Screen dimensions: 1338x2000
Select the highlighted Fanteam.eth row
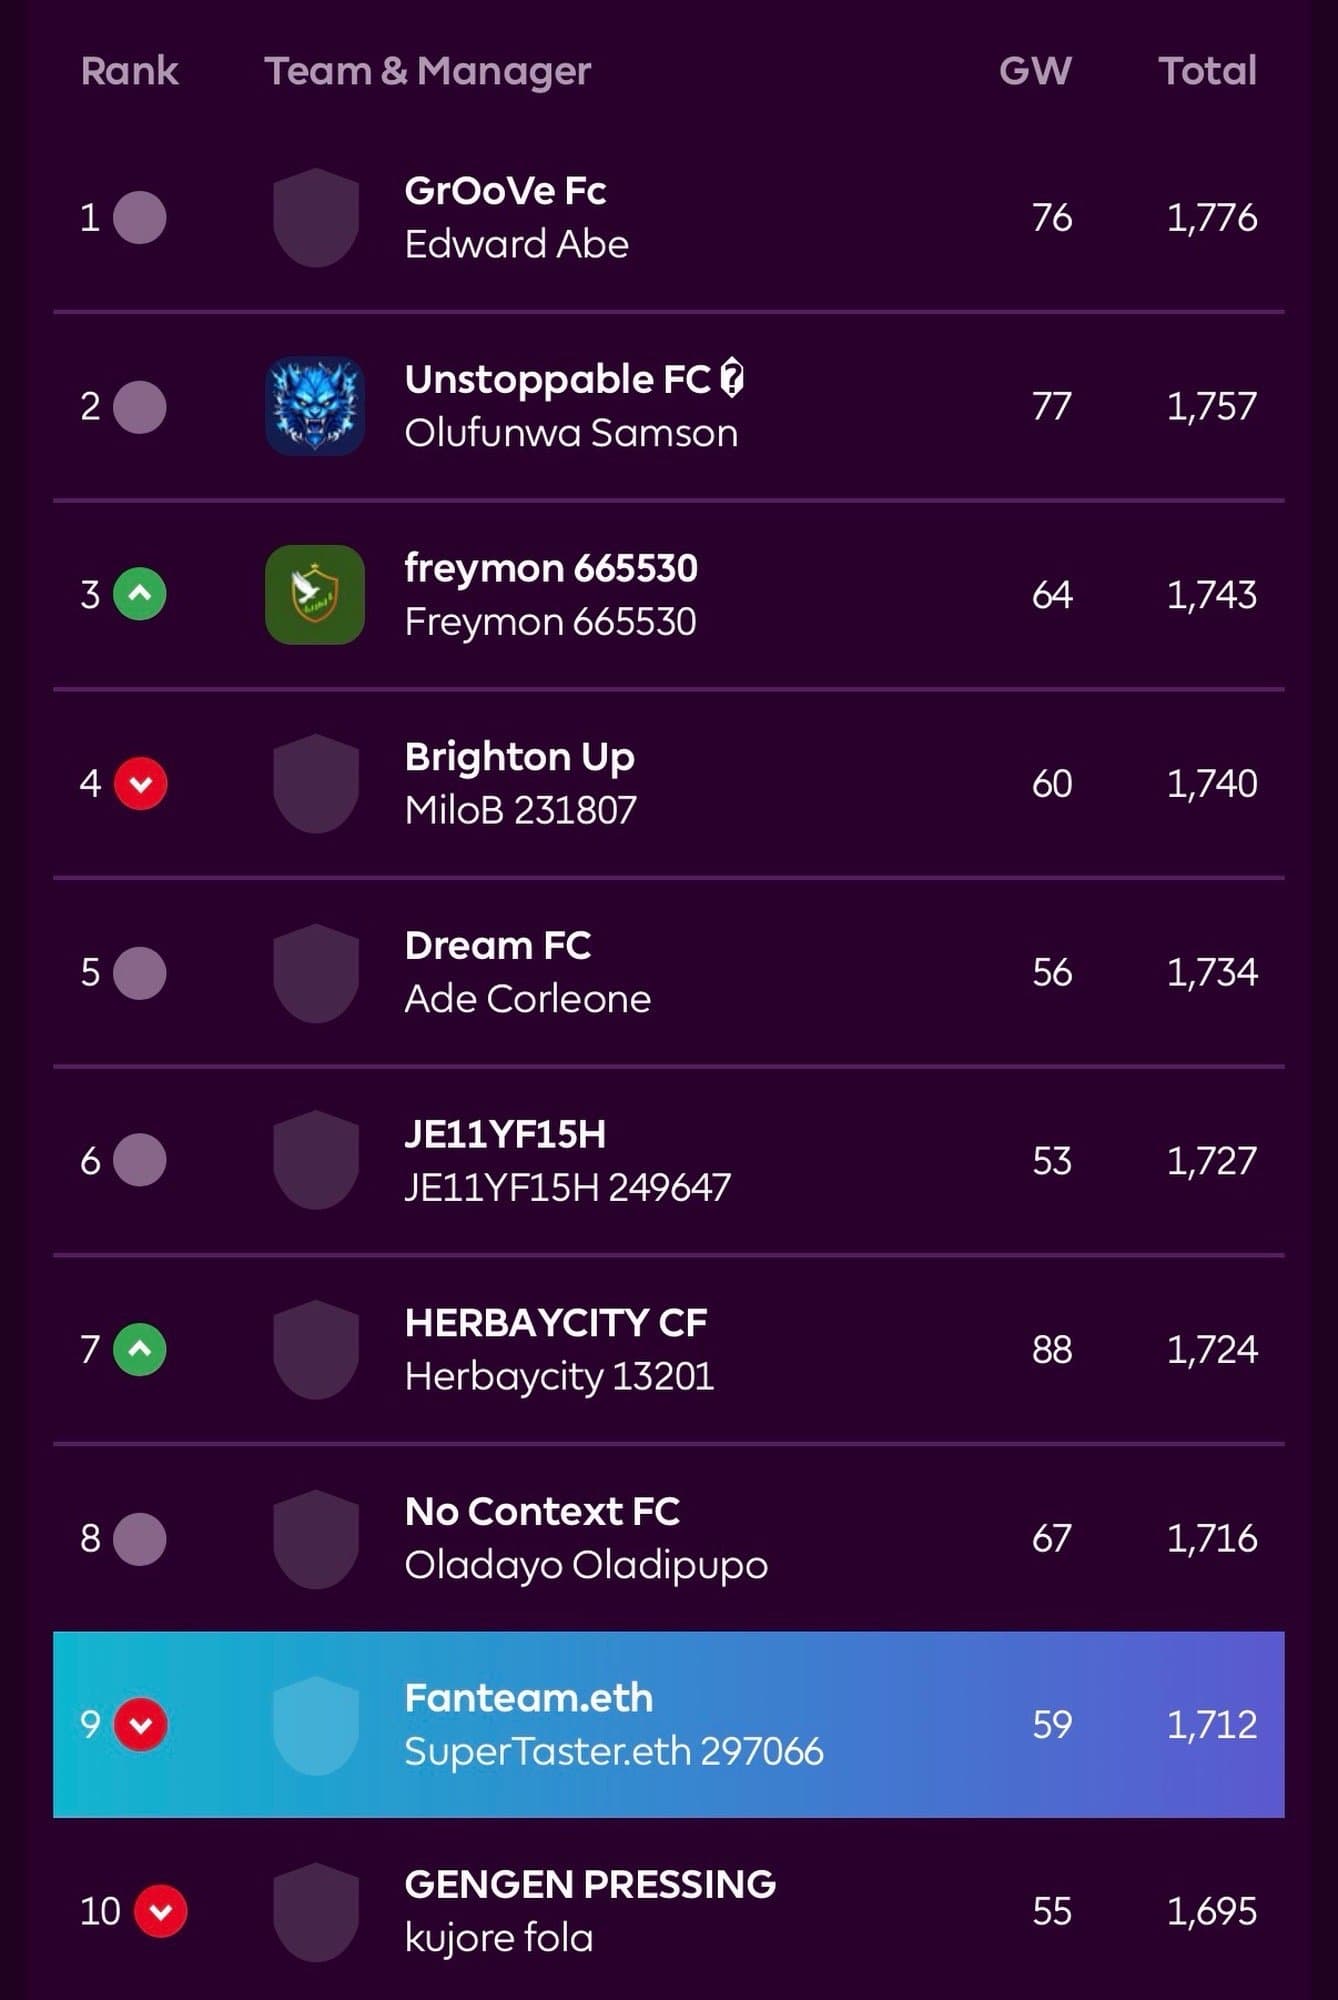click(x=668, y=1724)
